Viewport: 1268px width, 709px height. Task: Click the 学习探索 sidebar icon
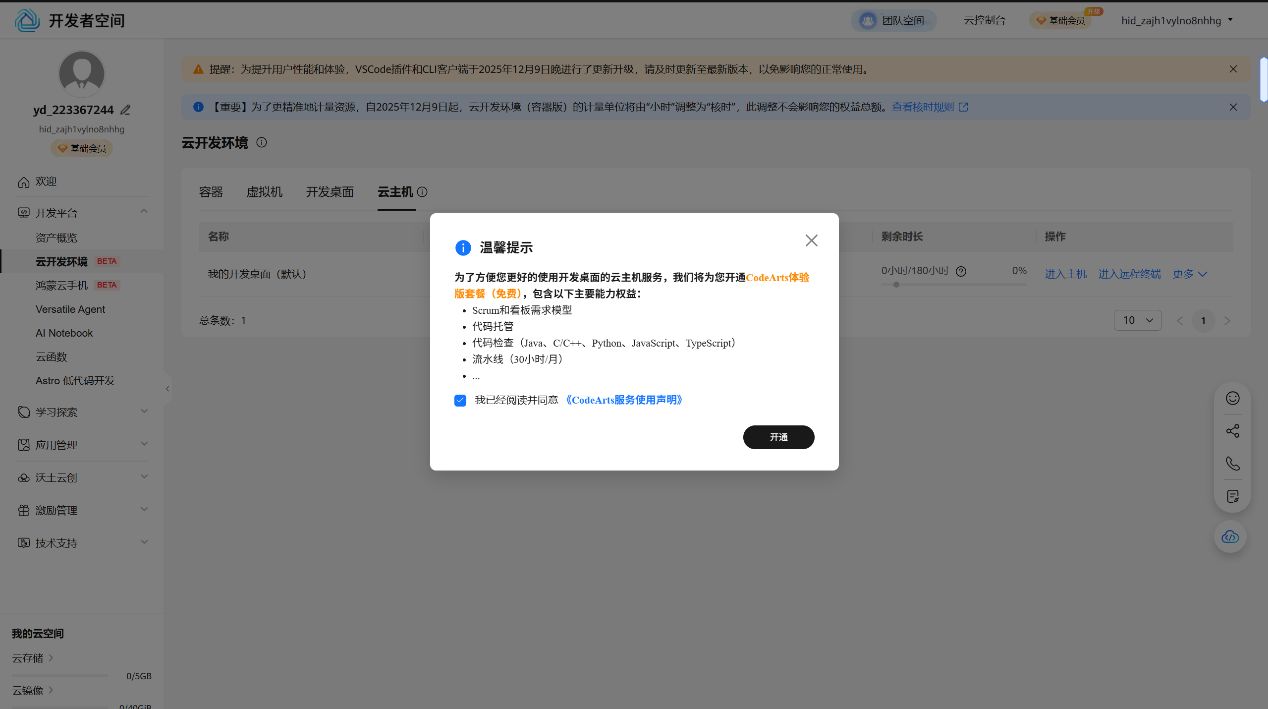click(x=24, y=412)
